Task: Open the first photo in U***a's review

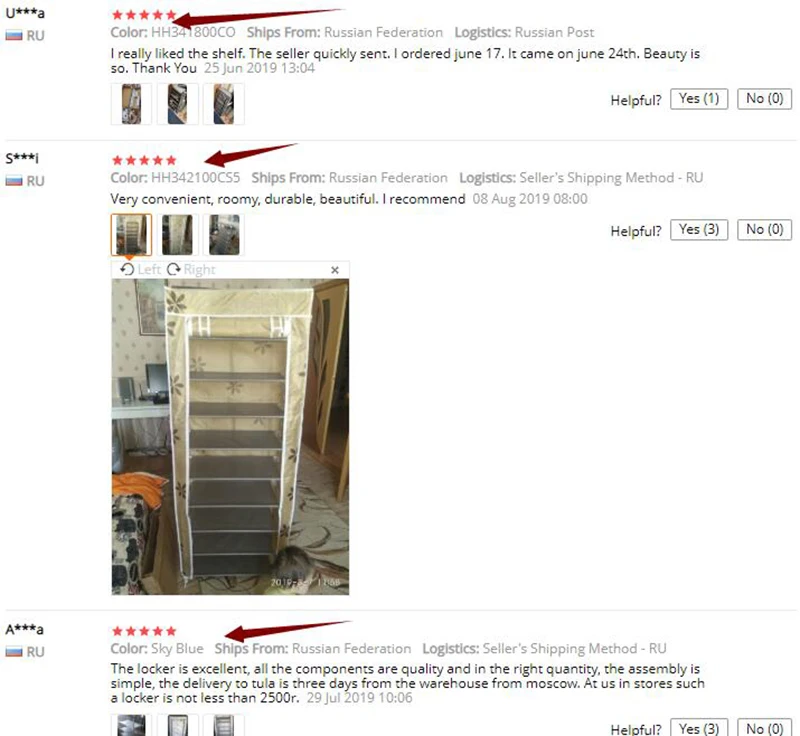Action: click(131, 104)
